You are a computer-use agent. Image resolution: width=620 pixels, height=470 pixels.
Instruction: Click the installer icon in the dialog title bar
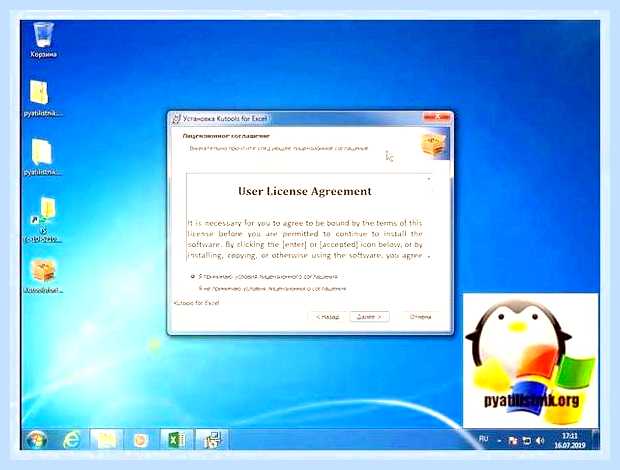pos(176,119)
